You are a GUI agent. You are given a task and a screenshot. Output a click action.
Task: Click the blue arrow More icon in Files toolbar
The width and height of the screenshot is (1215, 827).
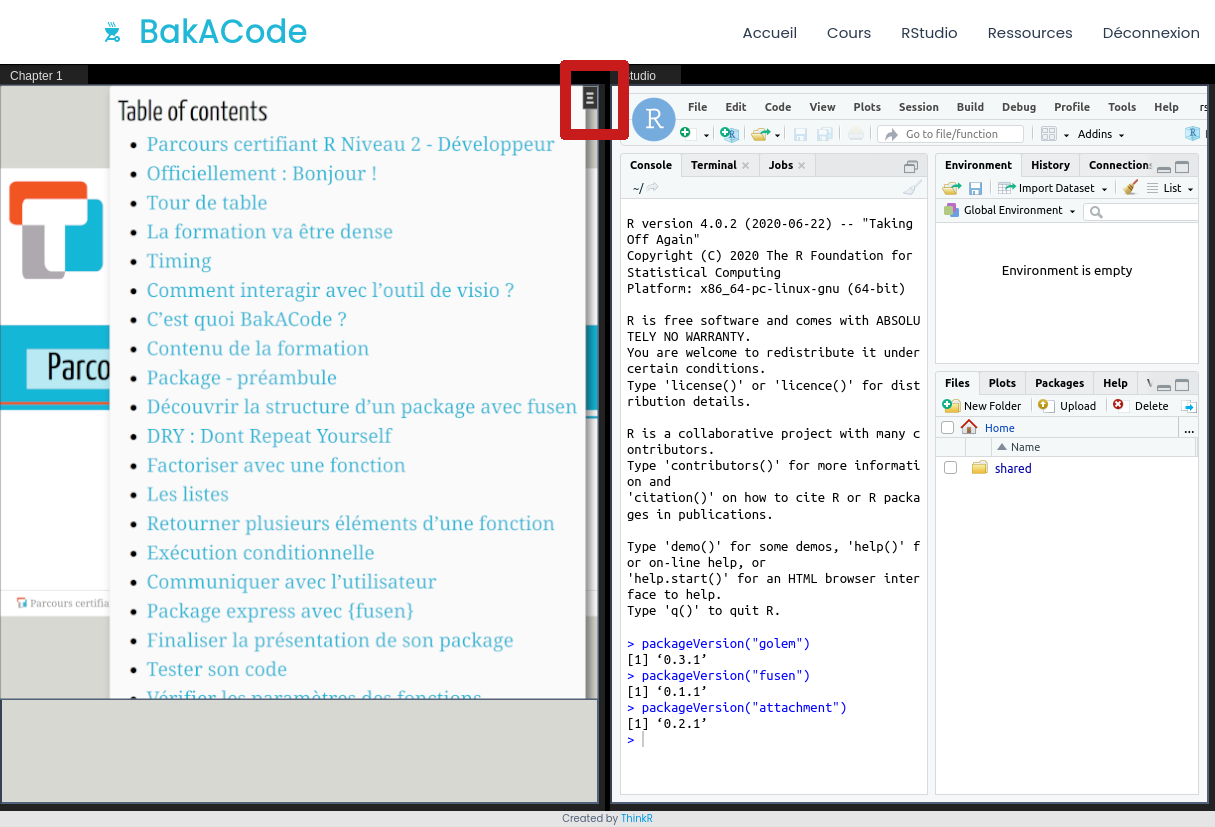point(1189,406)
